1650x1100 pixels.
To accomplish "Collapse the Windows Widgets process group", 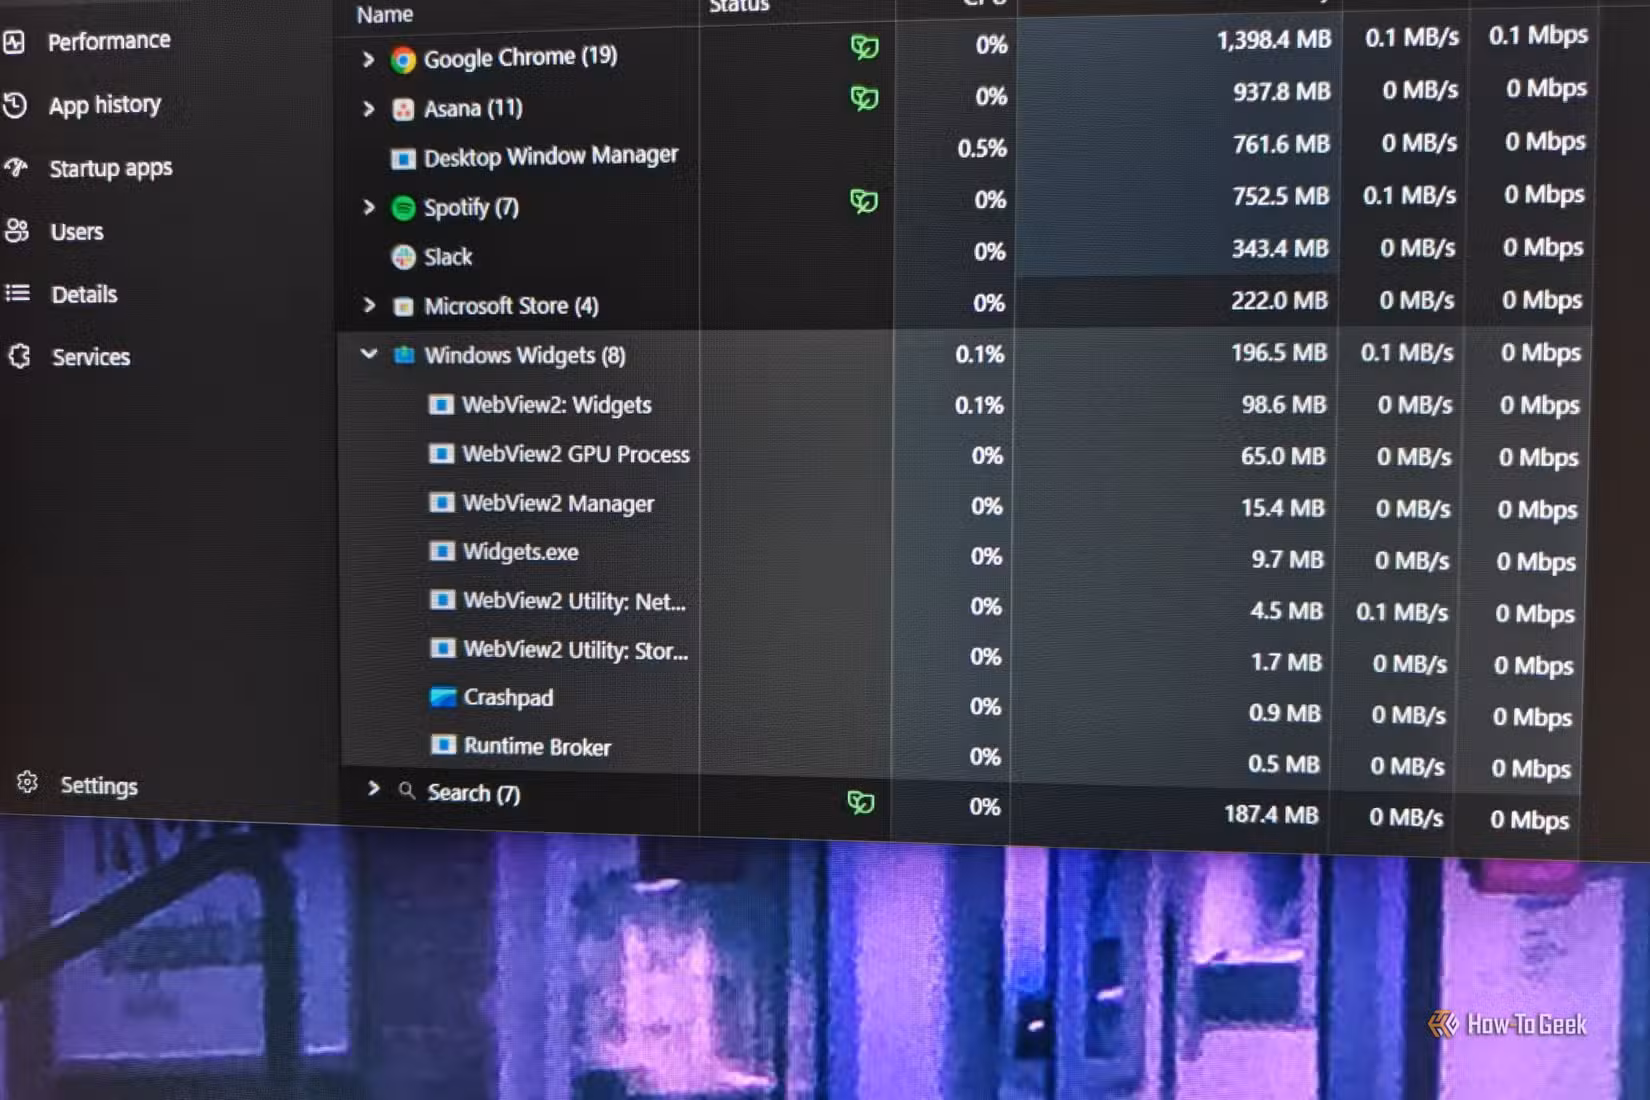I will (369, 354).
